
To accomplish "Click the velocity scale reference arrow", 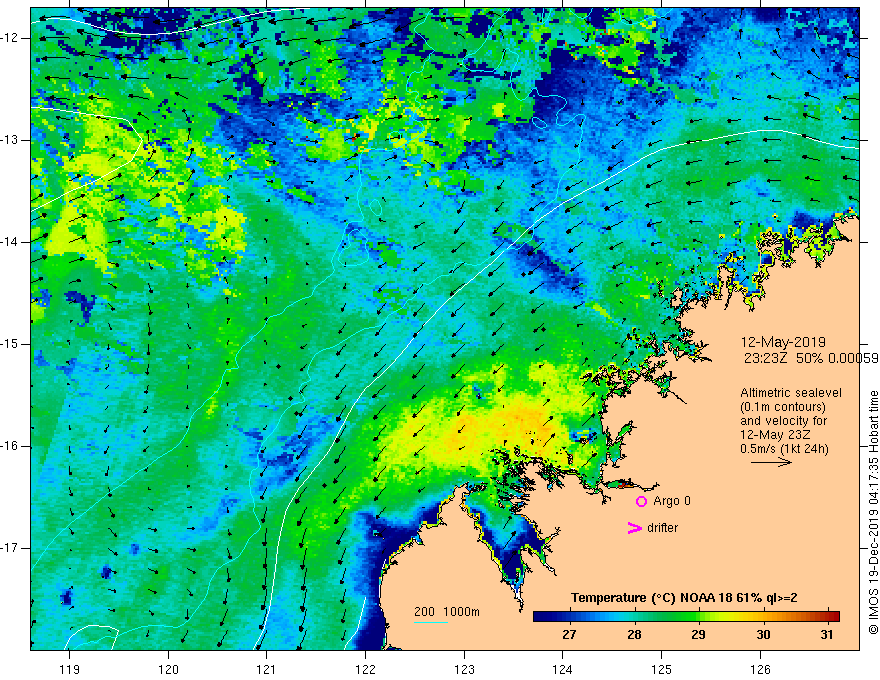I will [x=771, y=462].
